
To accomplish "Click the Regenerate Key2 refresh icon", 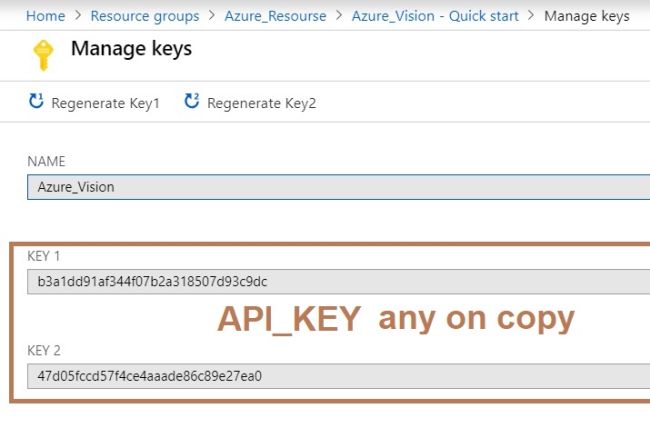I will click(x=192, y=101).
